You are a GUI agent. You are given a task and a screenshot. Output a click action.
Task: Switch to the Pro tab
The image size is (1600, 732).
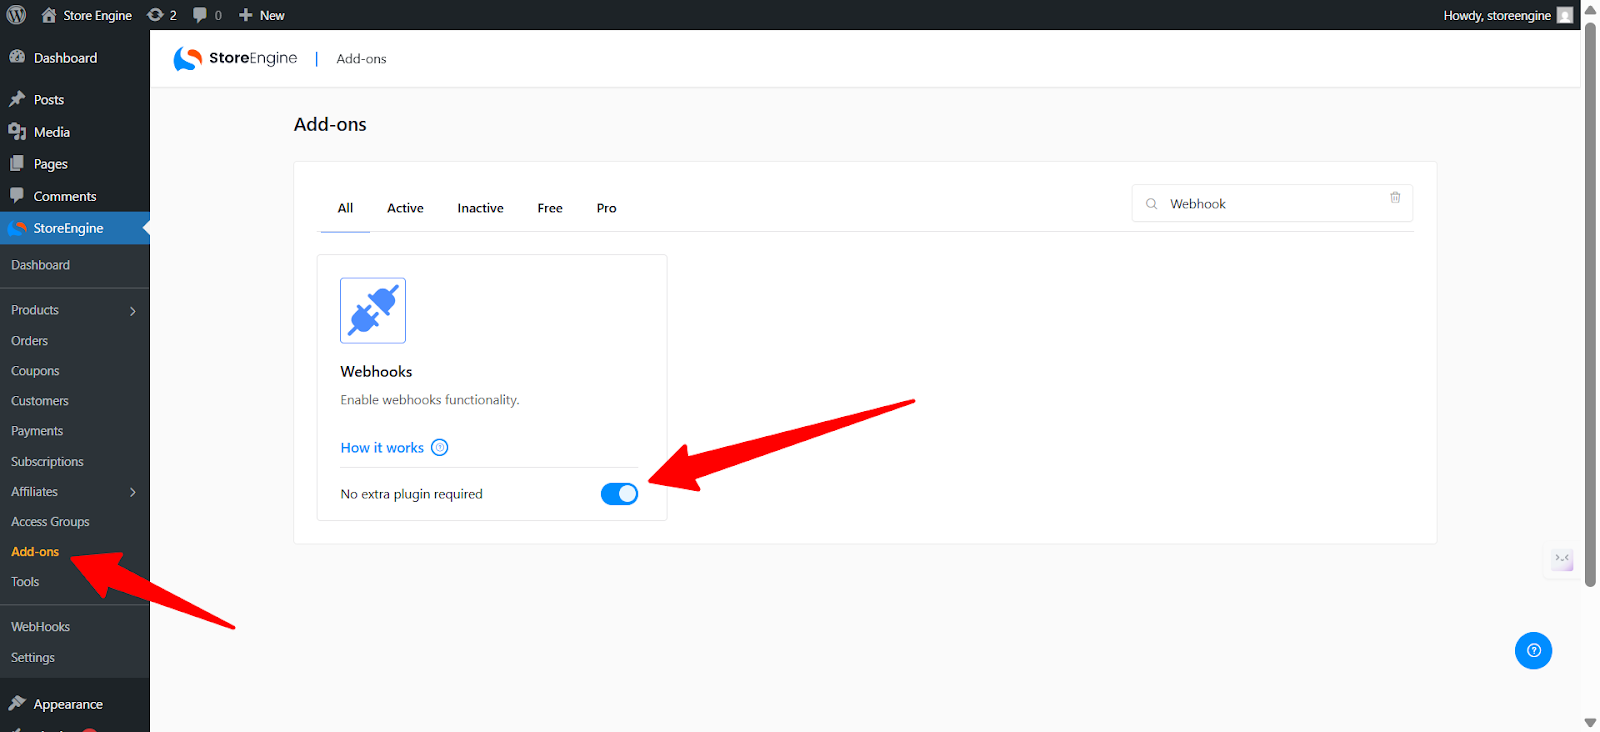click(x=606, y=208)
